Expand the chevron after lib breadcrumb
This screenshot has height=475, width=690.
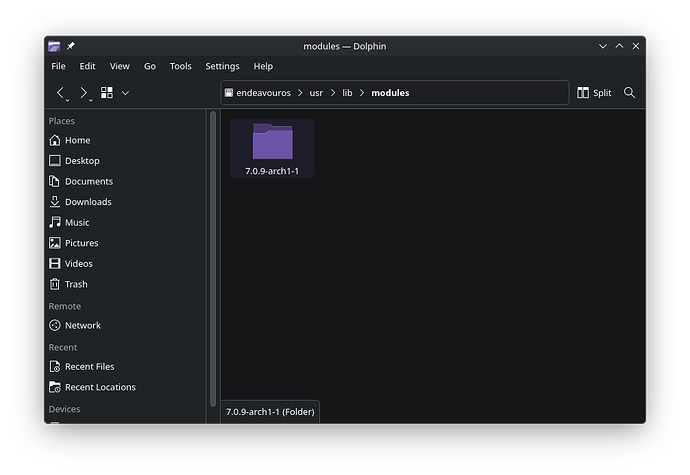click(362, 93)
